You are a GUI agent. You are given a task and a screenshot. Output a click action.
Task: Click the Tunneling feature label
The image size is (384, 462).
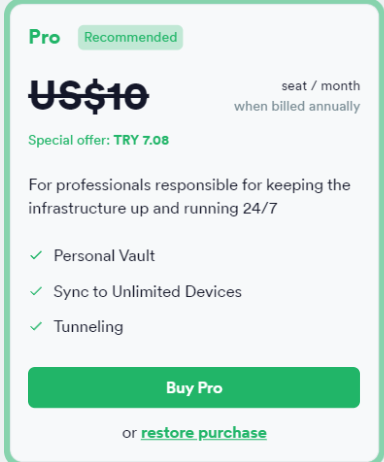[x=89, y=327]
